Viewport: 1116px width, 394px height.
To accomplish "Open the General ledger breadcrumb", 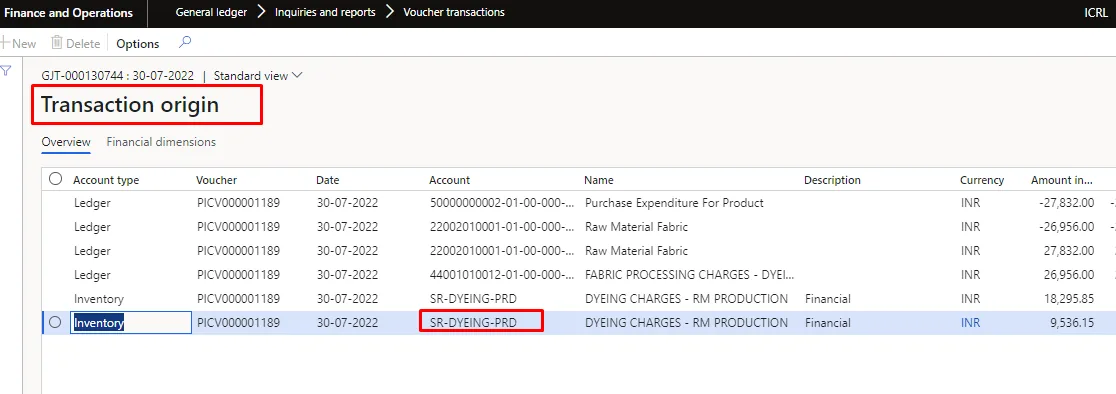I will click(211, 12).
